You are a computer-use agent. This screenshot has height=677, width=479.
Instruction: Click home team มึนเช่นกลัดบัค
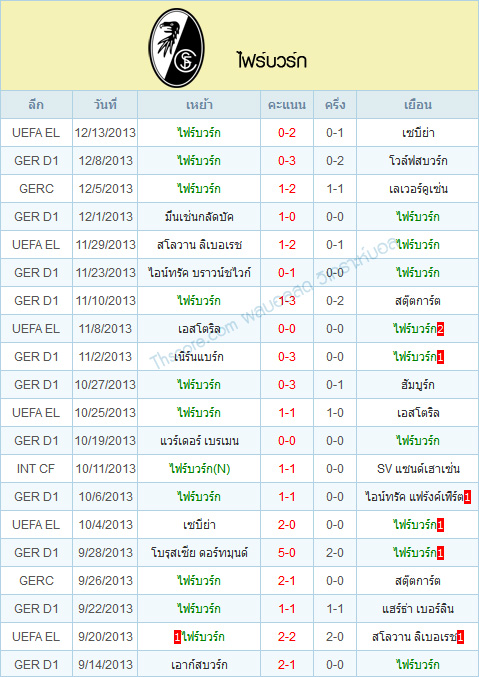pos(199,217)
